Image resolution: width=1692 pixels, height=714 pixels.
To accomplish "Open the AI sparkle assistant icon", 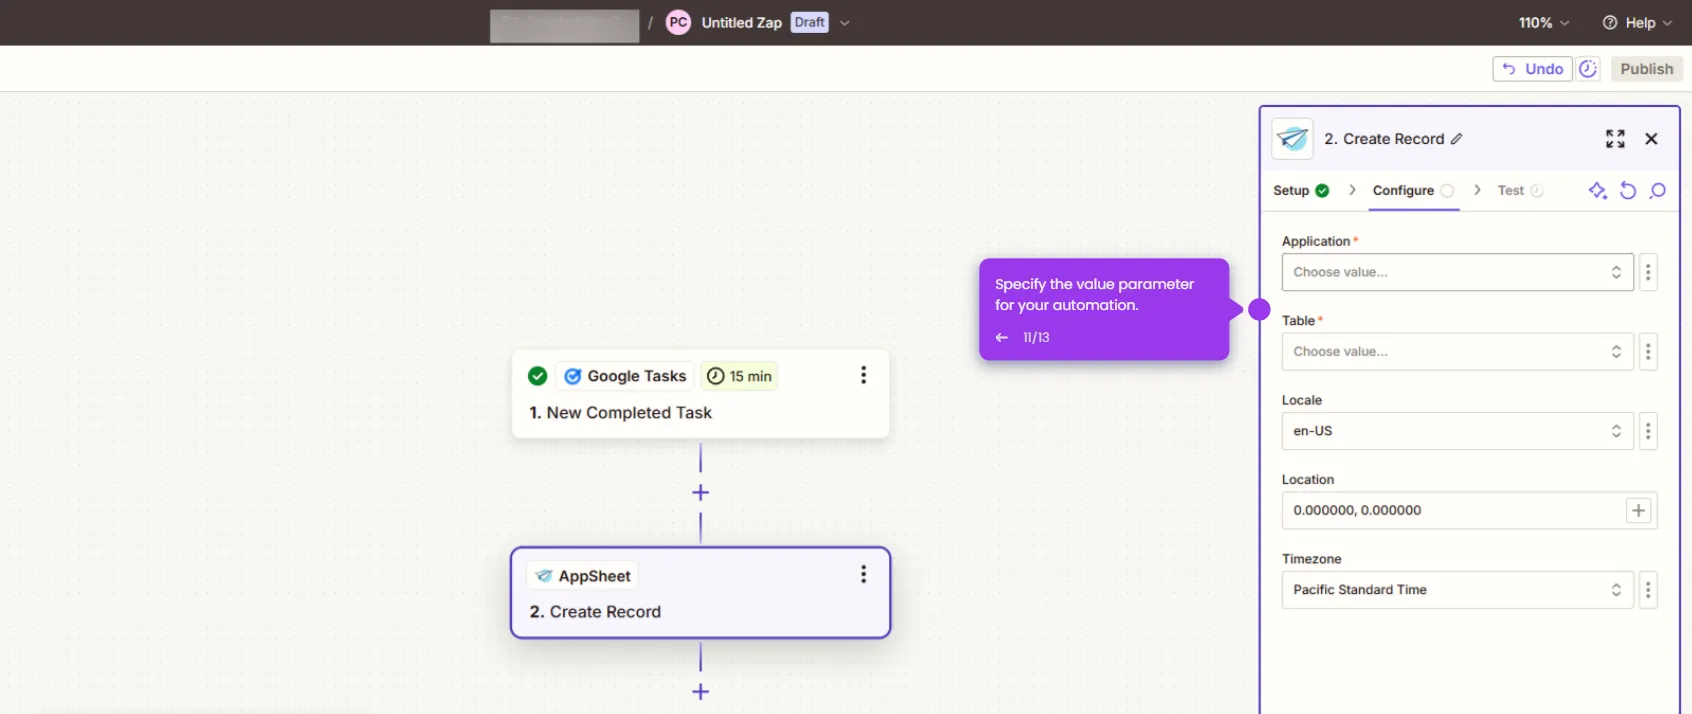I will pos(1598,190).
